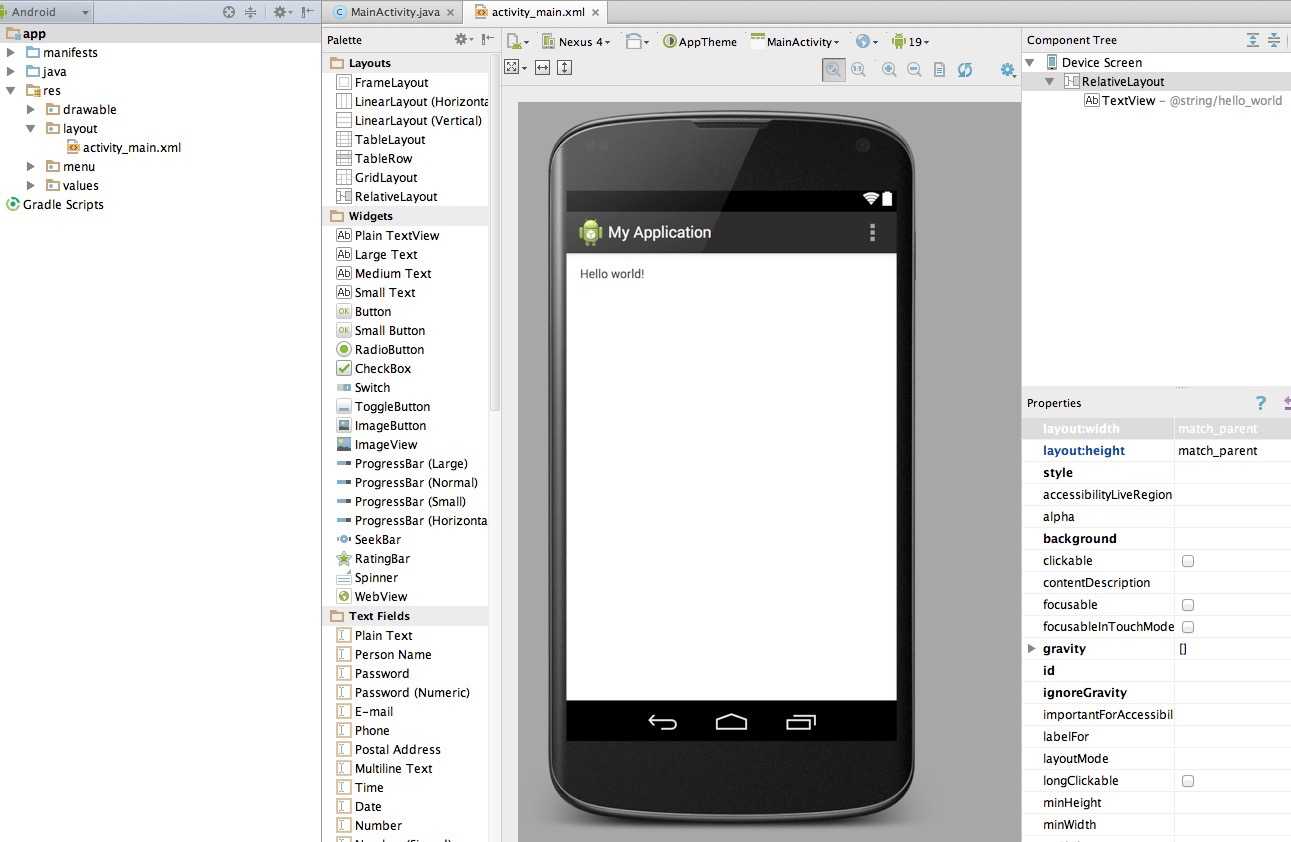Screen dimensions: 1291x842
Task: Toggle fill width button in designer toolbar
Action: tap(542, 67)
